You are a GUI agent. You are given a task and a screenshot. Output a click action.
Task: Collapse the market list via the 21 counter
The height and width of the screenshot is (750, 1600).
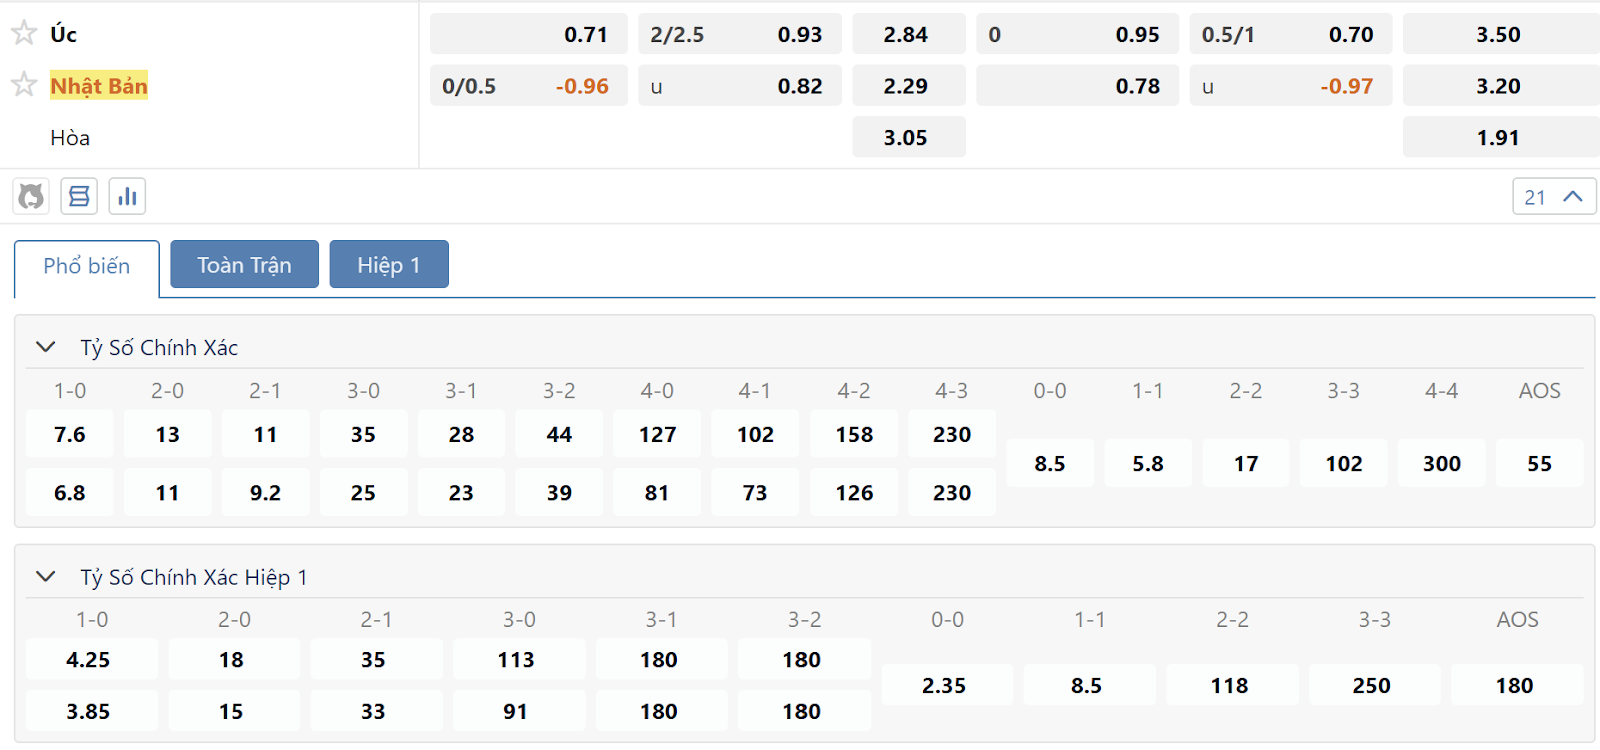point(1554,197)
